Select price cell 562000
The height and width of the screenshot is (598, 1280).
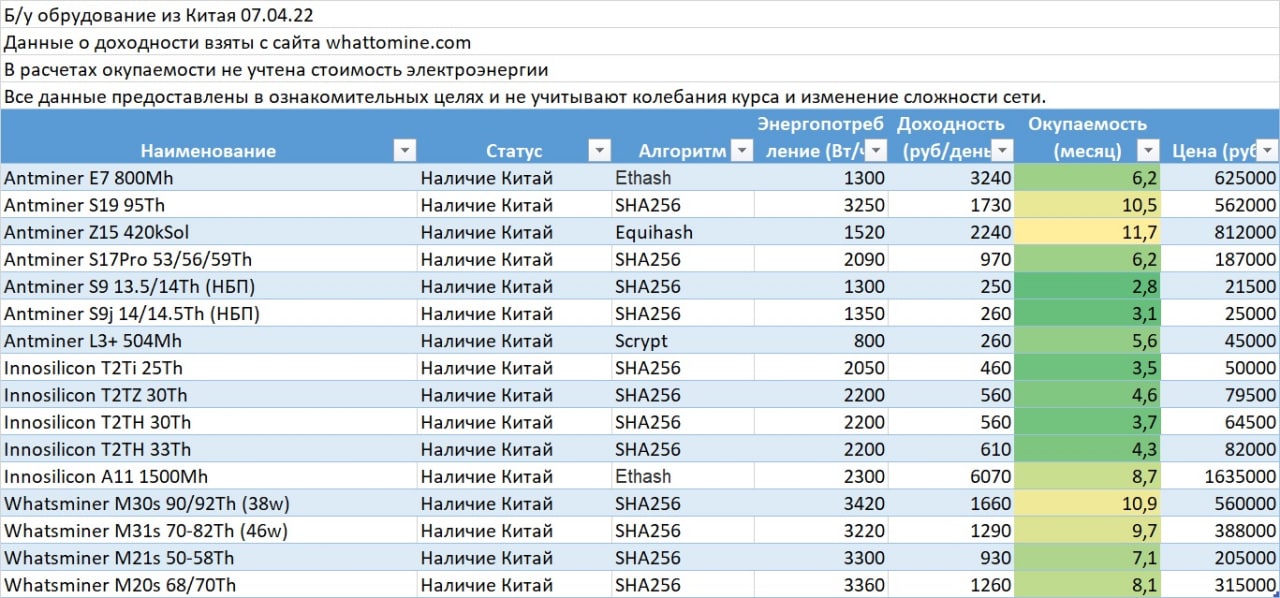[1221, 205]
